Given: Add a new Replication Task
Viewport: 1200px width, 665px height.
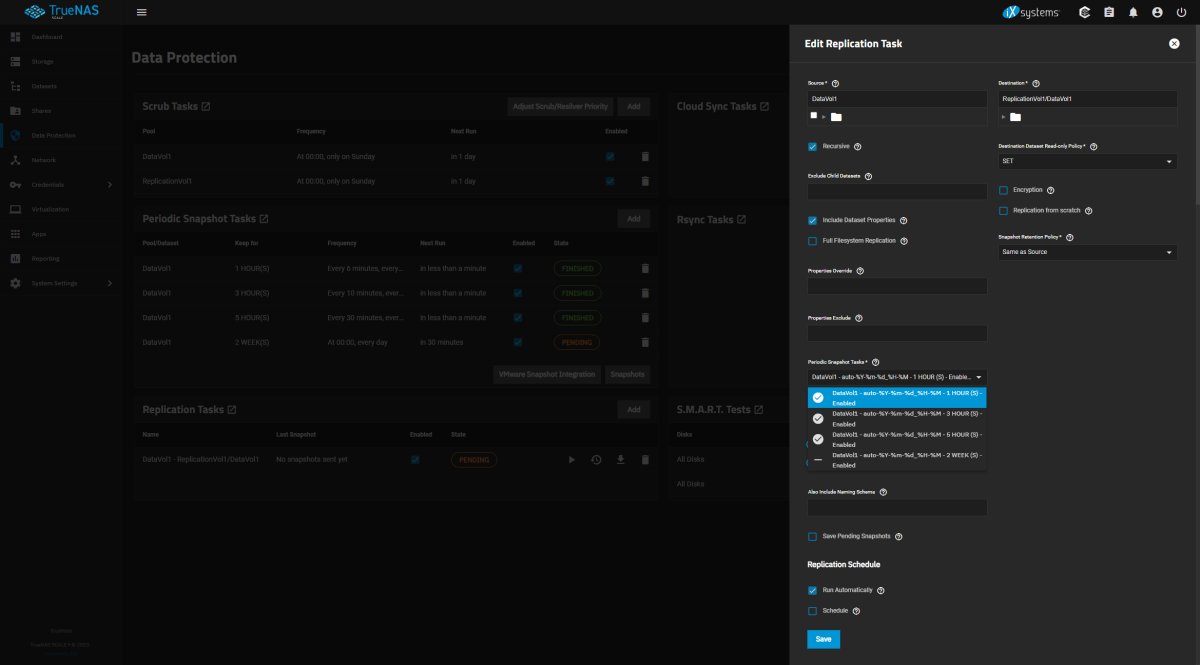Looking at the screenshot, I should pos(634,410).
